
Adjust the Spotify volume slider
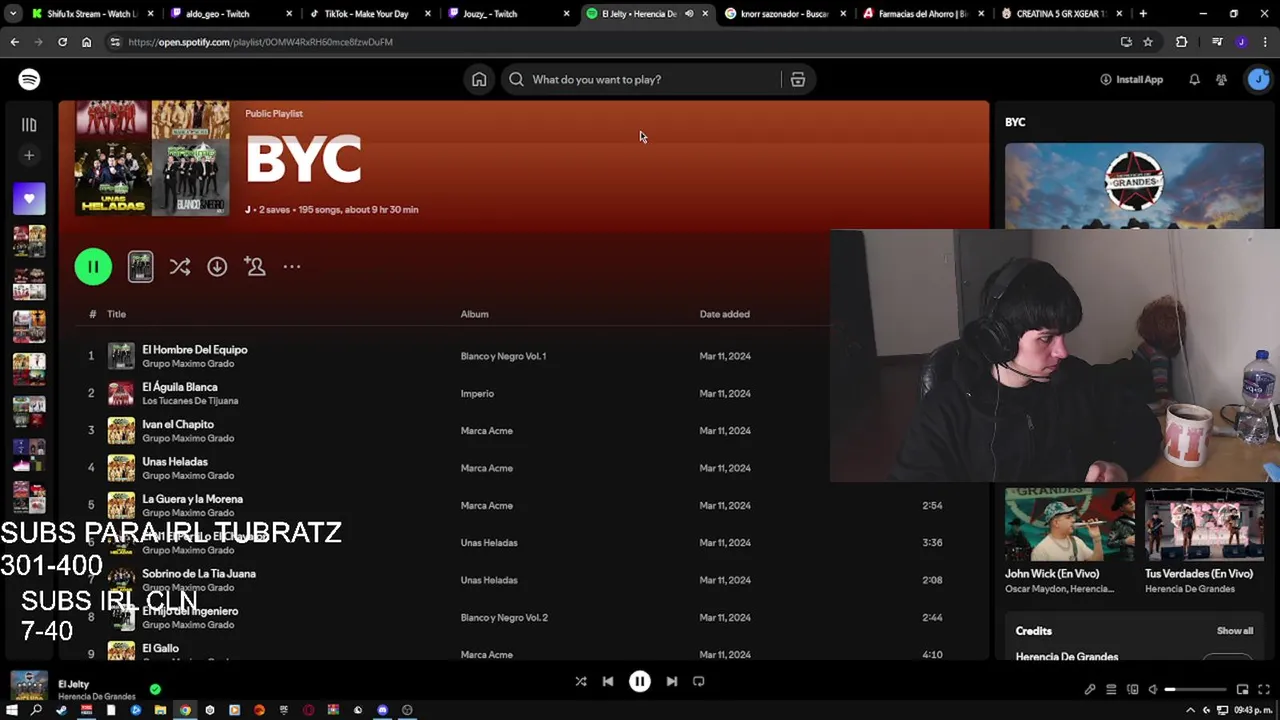[1196, 689]
